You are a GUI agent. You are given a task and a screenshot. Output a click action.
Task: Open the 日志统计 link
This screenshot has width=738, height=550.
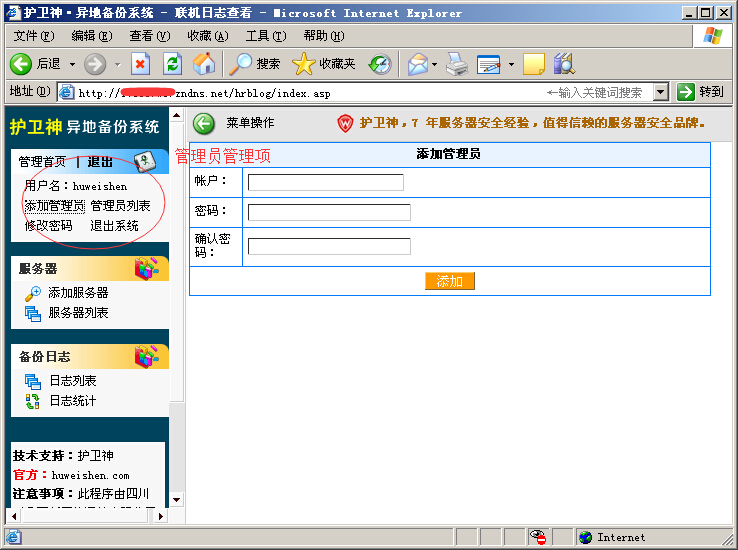[x=73, y=401]
